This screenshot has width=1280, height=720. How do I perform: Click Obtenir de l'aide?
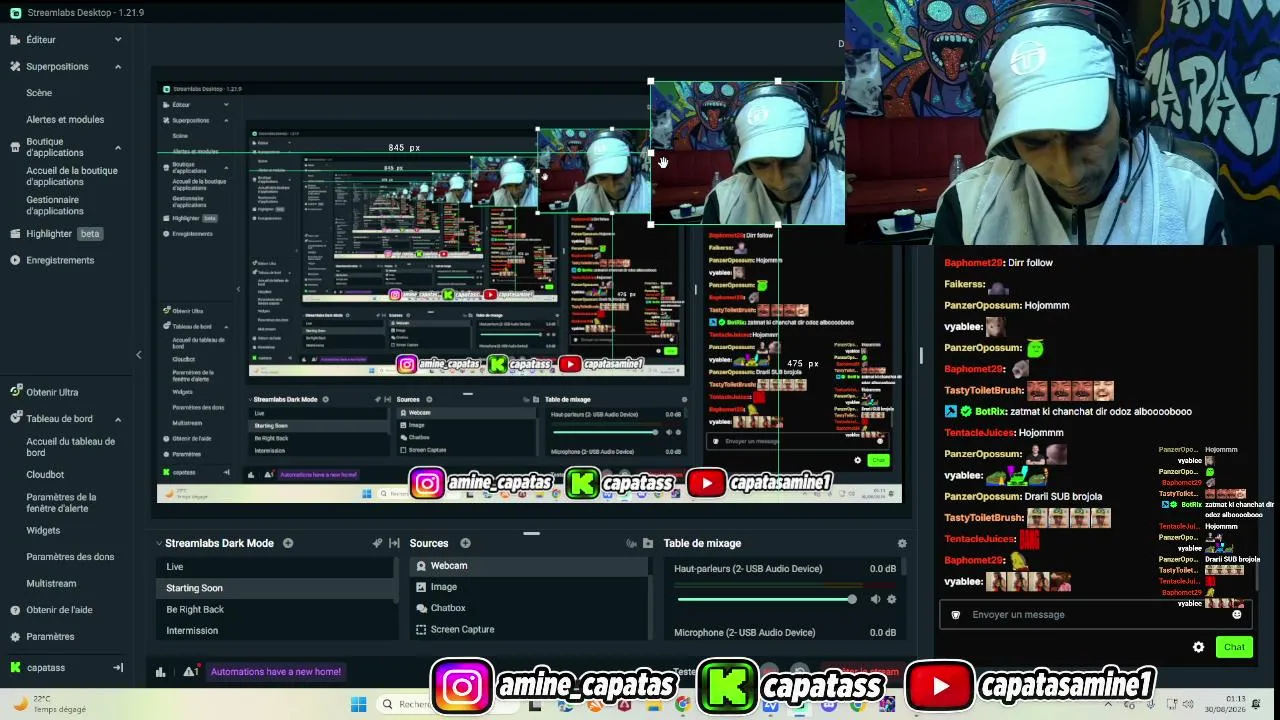coord(51,610)
